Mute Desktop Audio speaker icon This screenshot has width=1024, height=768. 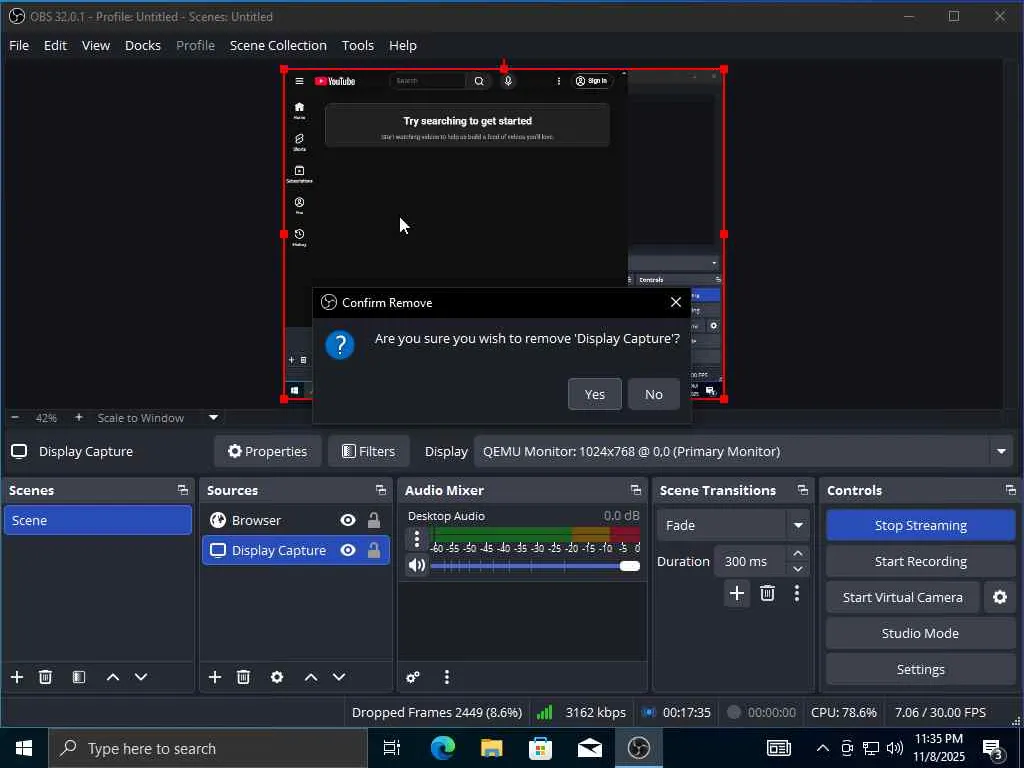(417, 565)
